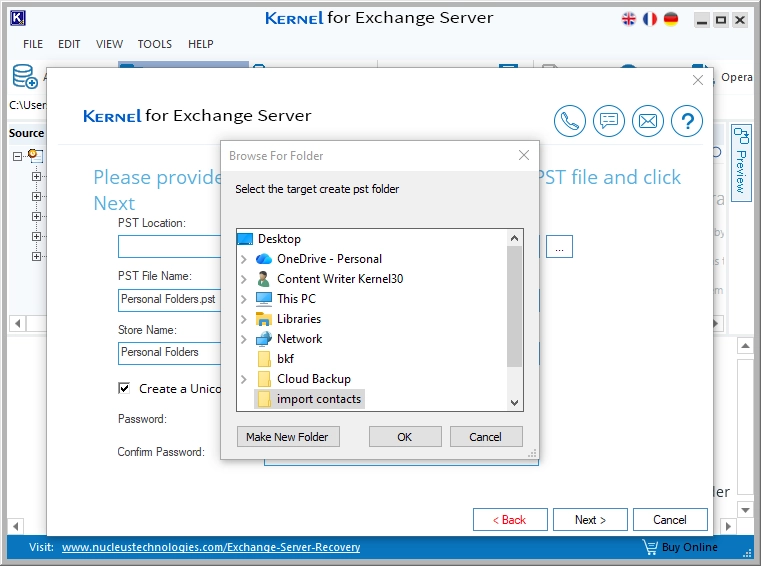Expand the first child node in Source tree
This screenshot has width=761, height=566.
(x=36, y=176)
